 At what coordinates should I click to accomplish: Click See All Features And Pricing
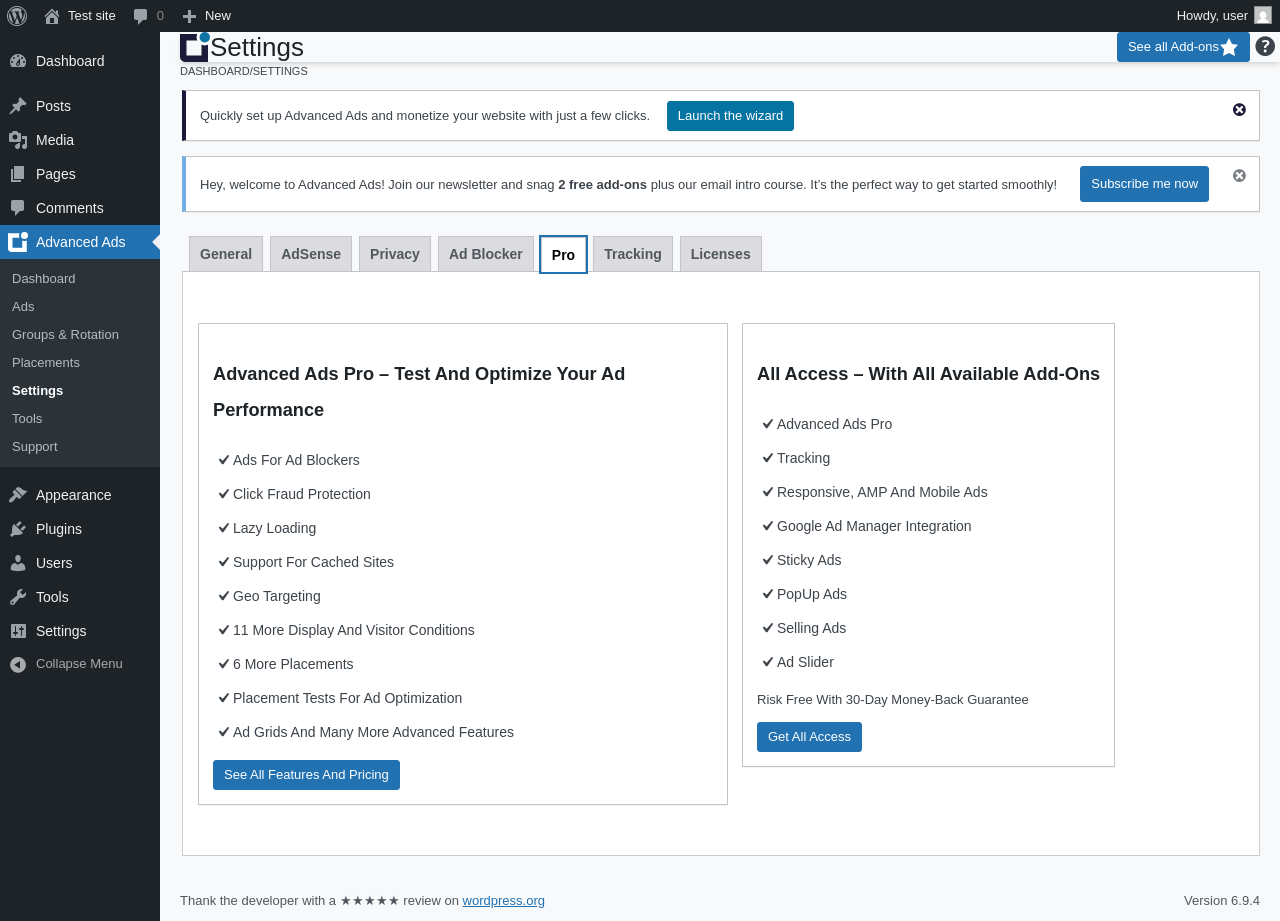click(306, 775)
